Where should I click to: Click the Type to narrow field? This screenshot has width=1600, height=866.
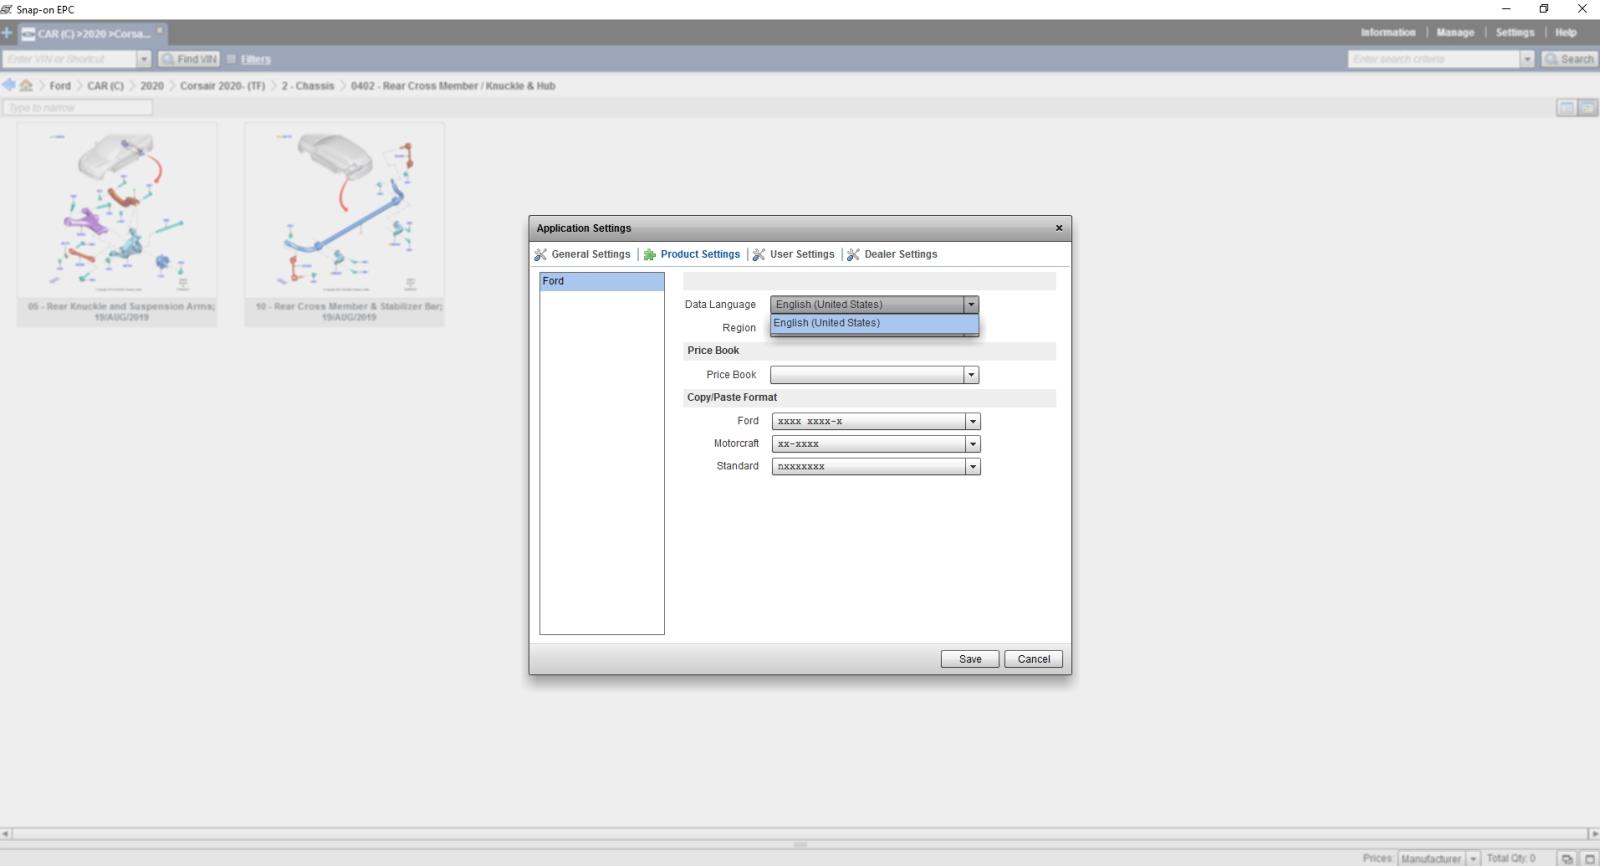click(77, 107)
